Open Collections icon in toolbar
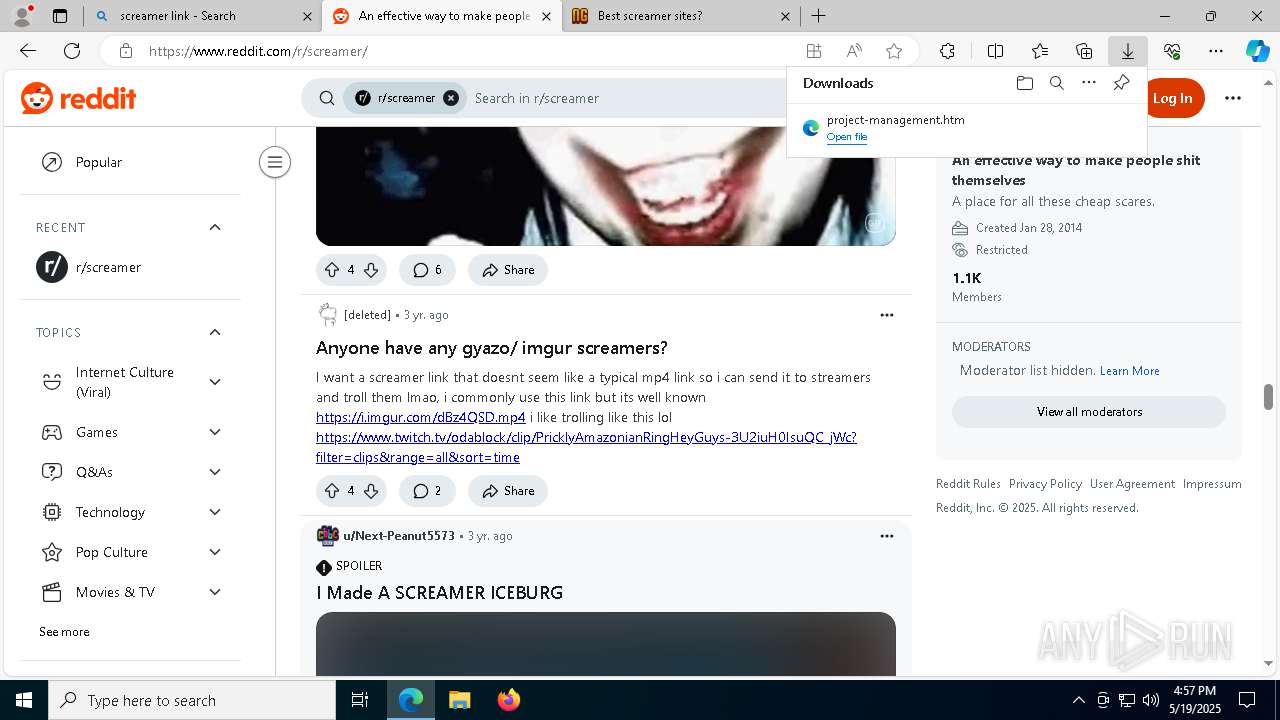Viewport: 1280px width, 720px height. point(1084,51)
